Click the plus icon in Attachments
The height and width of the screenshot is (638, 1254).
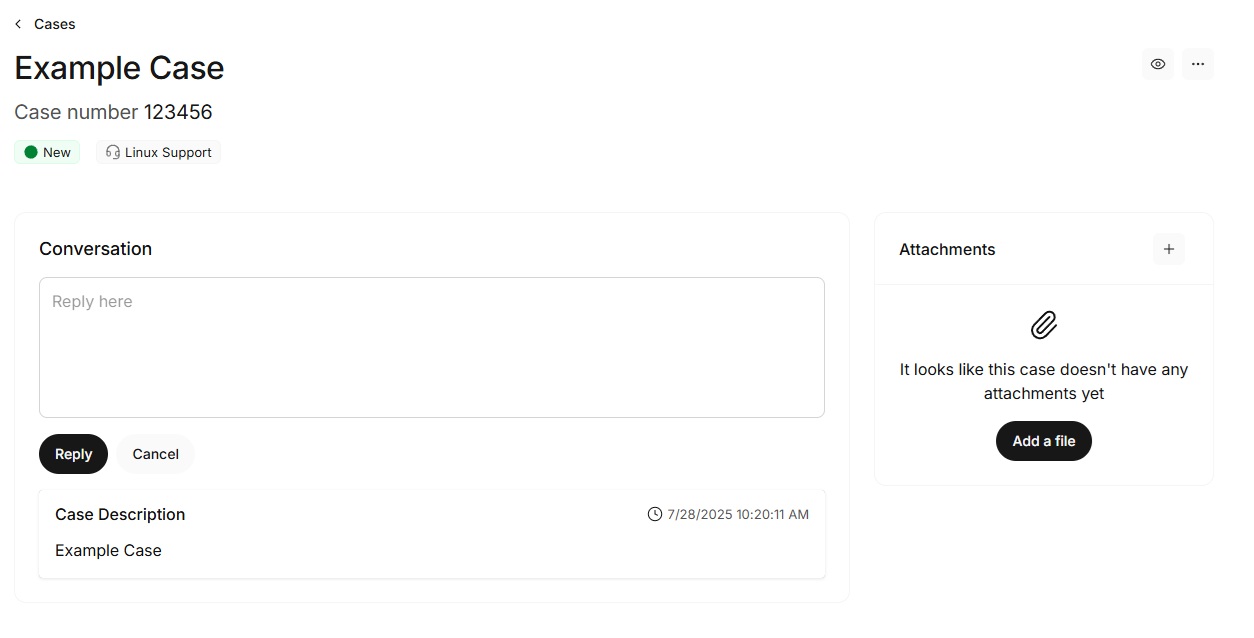pyautogui.click(x=1169, y=249)
